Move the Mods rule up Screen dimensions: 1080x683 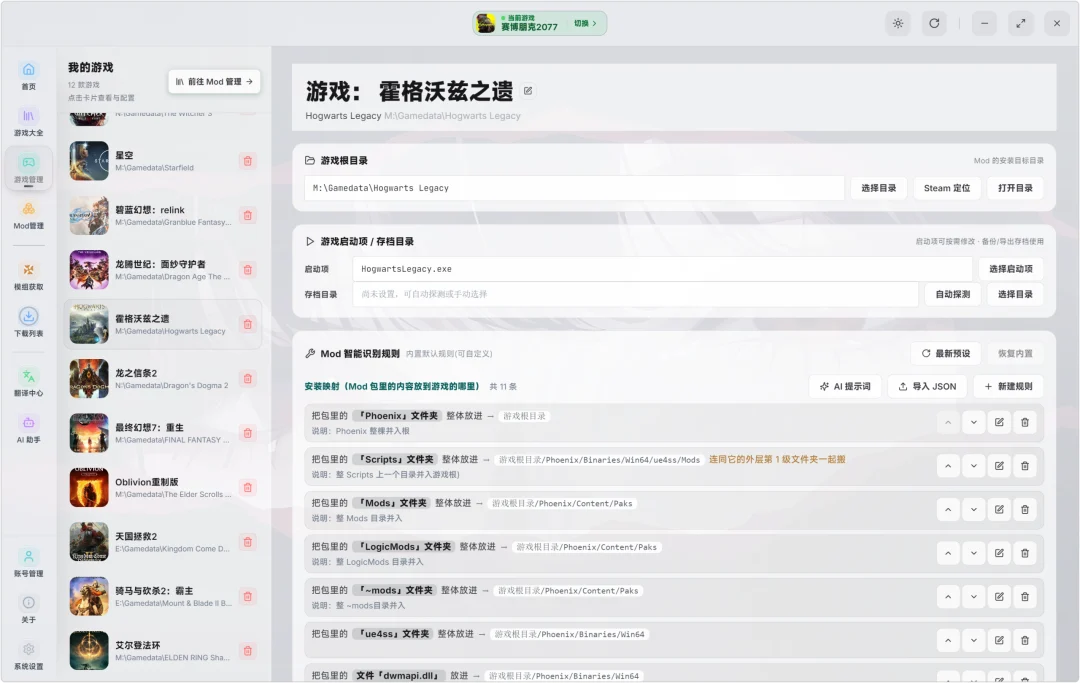[948, 509]
